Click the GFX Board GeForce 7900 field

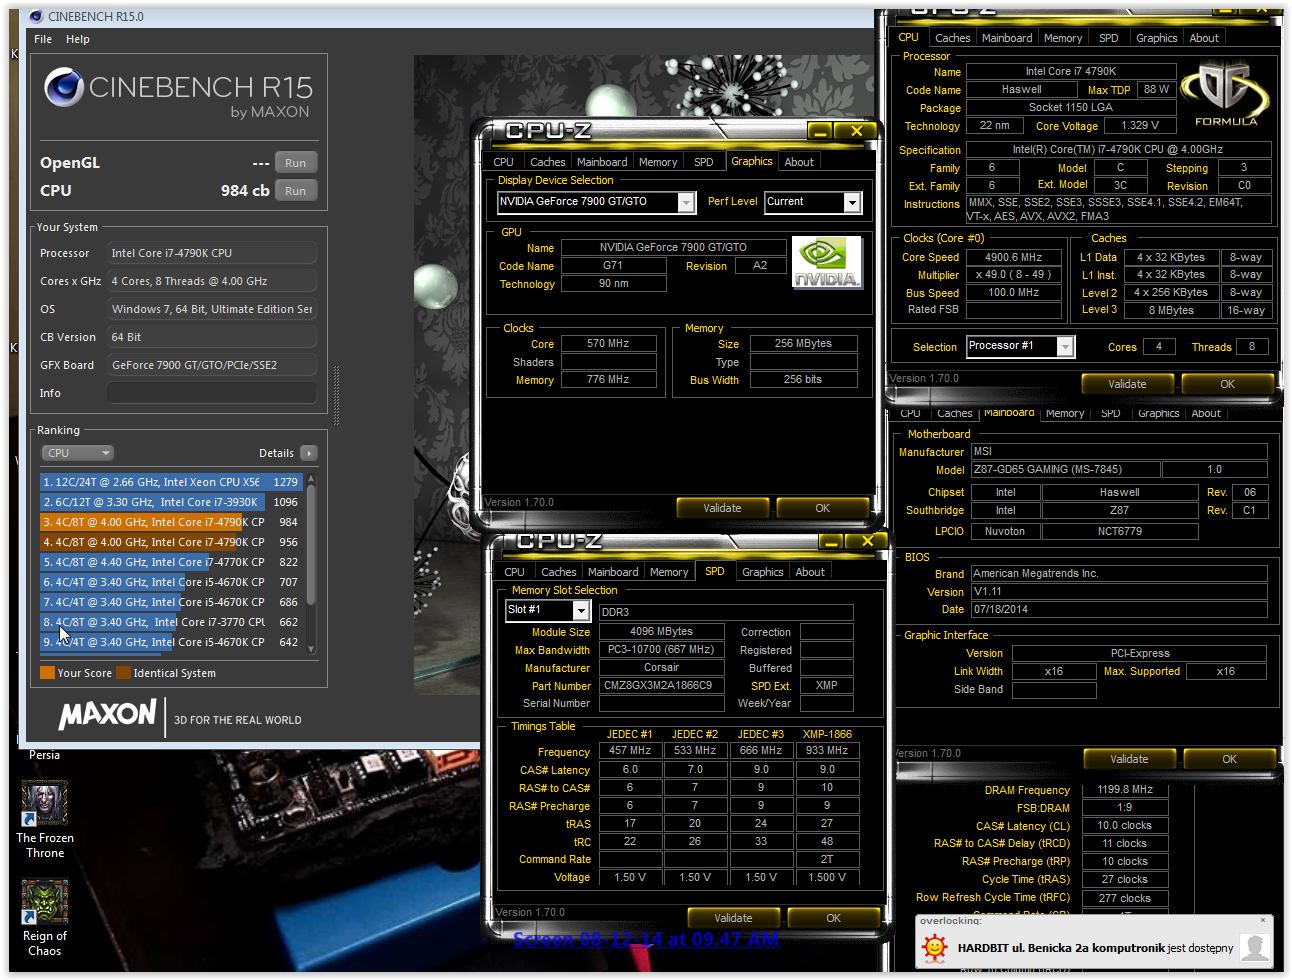click(212, 365)
